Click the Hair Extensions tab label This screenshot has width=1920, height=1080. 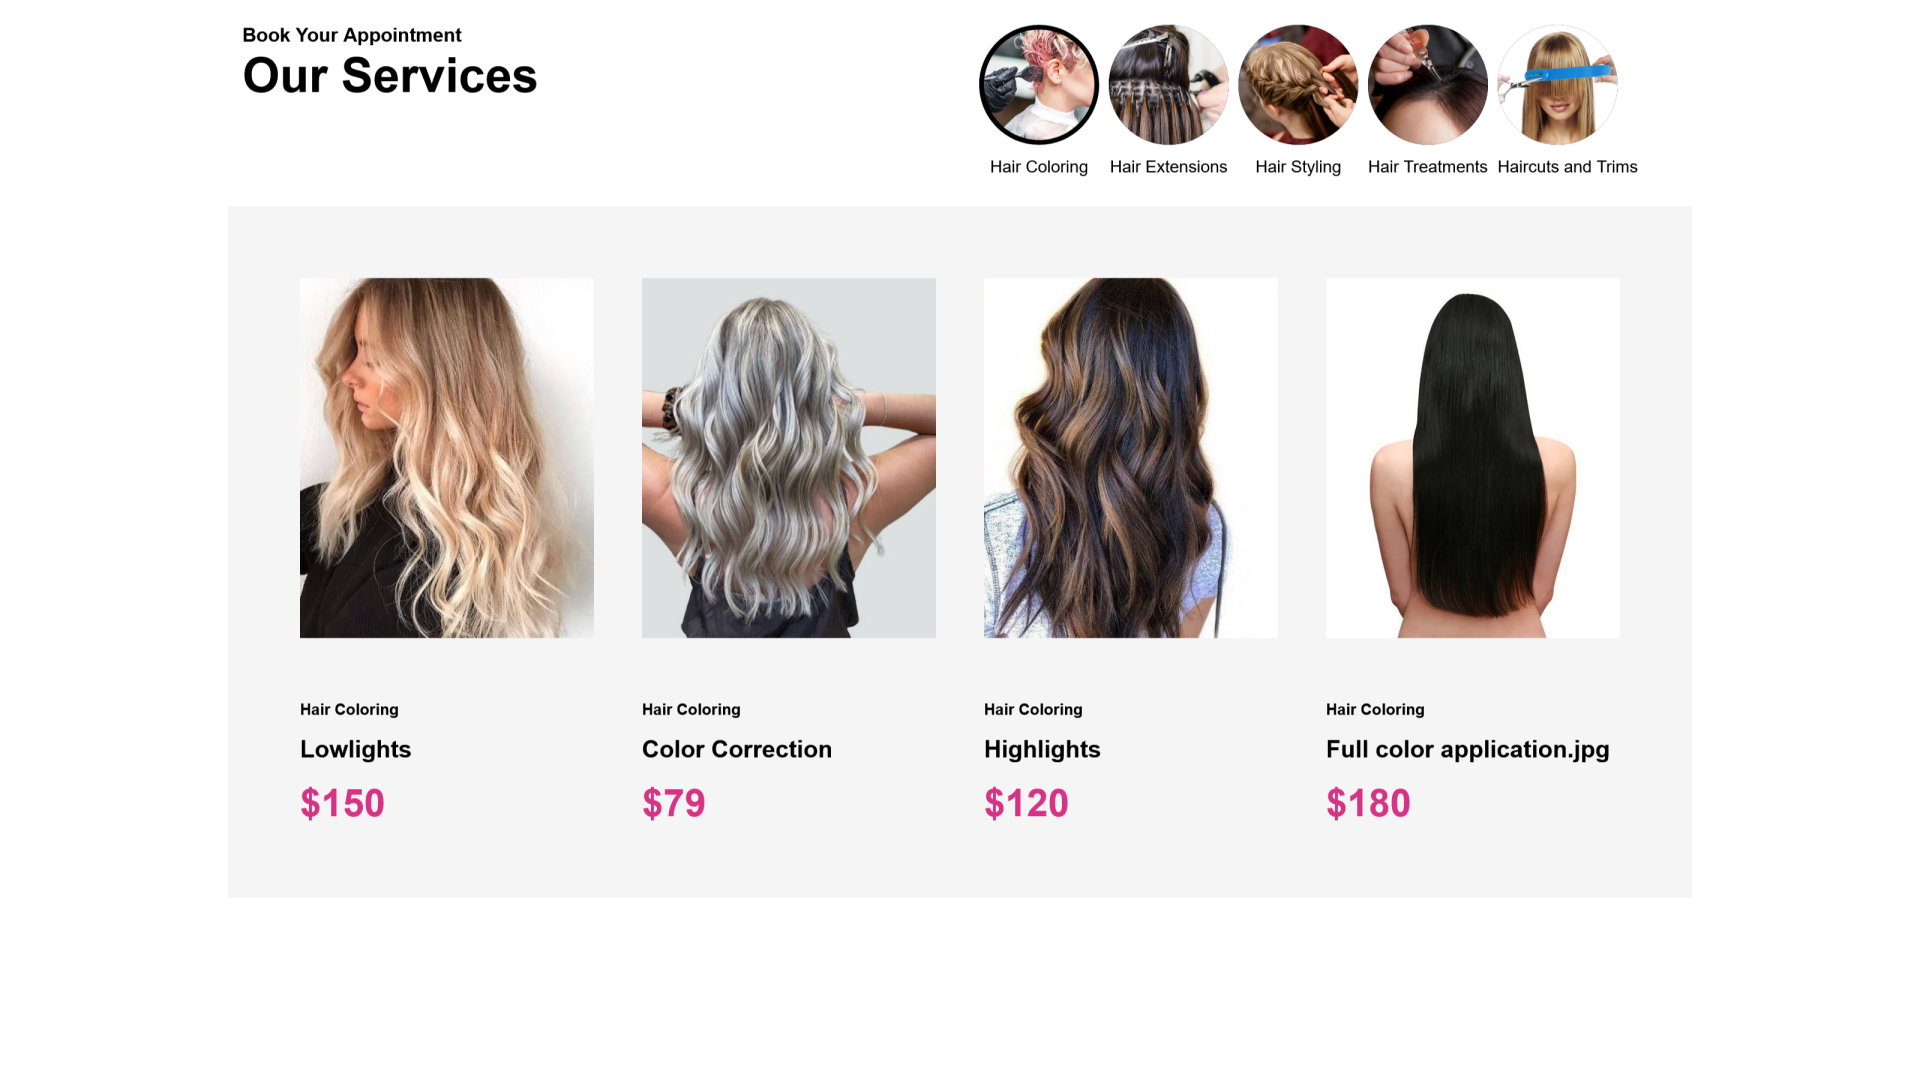pos(1168,167)
